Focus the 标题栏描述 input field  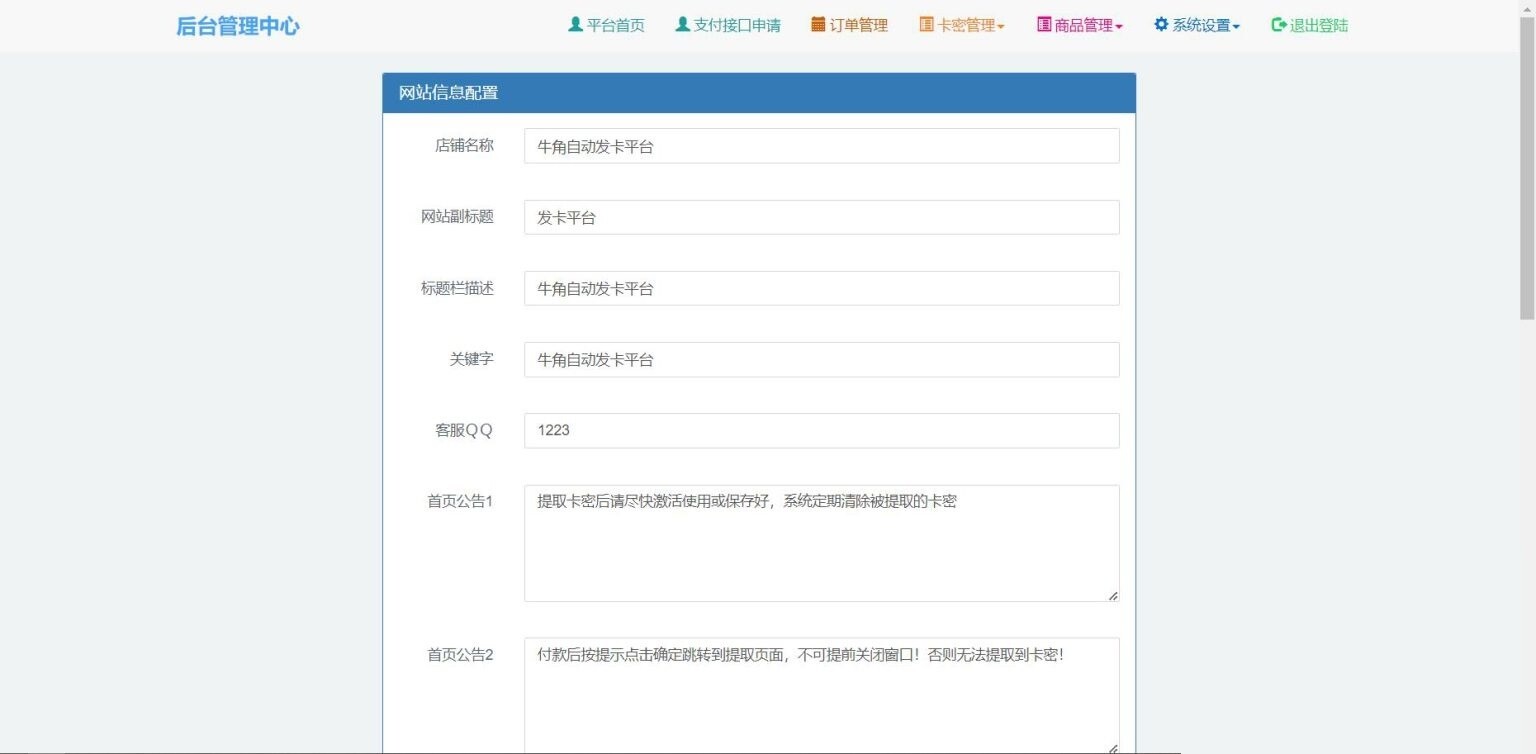point(821,288)
